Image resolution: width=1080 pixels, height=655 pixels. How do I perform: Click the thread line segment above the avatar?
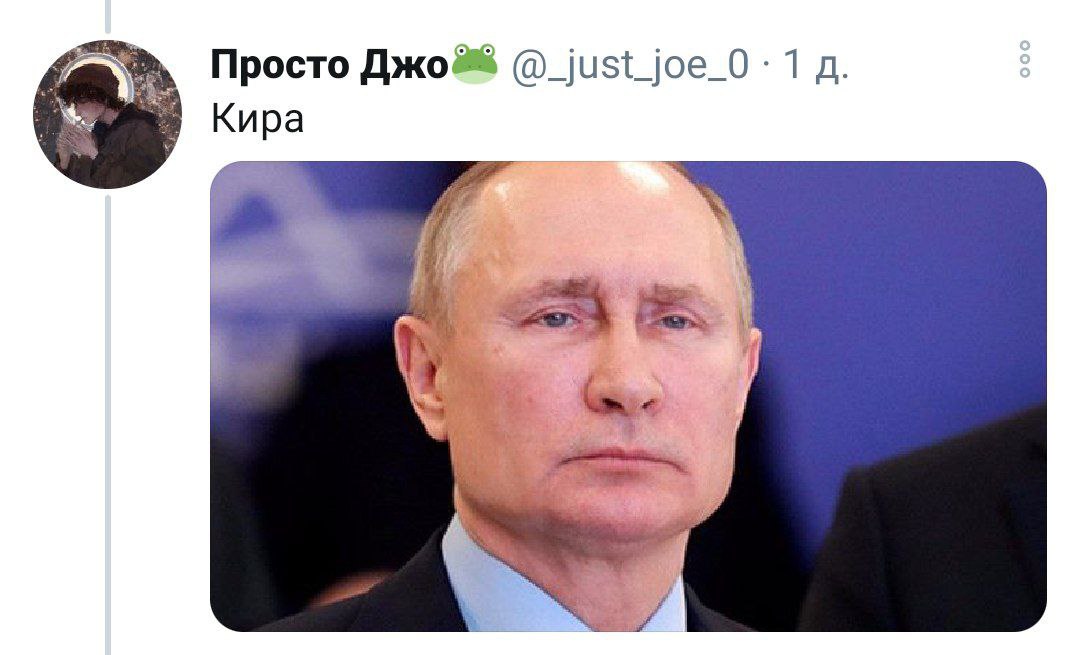click(x=107, y=17)
